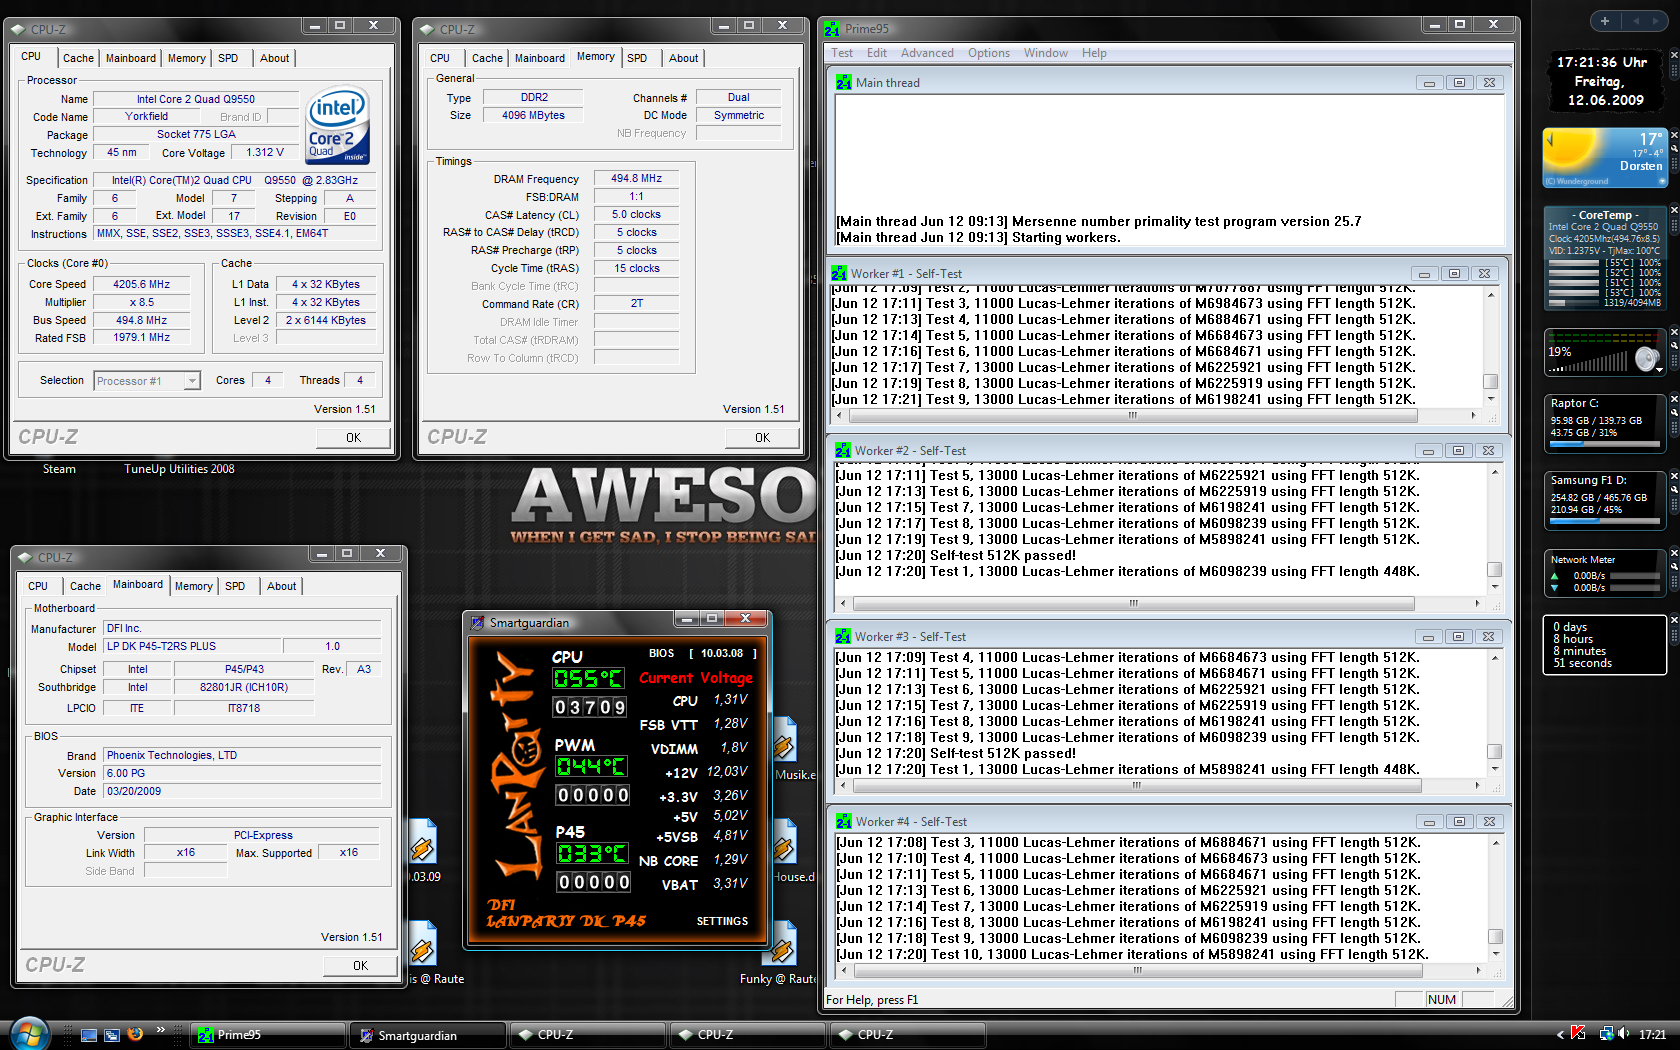Click the TuneUp Utilities 2008 desktop label

tap(180, 469)
